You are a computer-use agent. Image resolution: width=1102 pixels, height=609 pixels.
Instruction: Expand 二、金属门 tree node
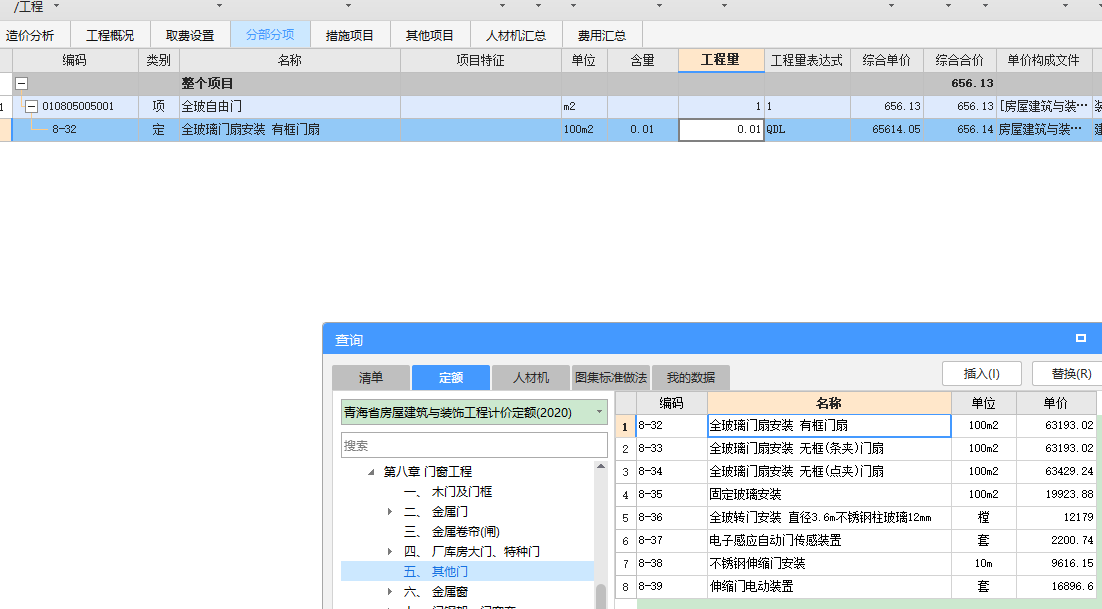390,512
